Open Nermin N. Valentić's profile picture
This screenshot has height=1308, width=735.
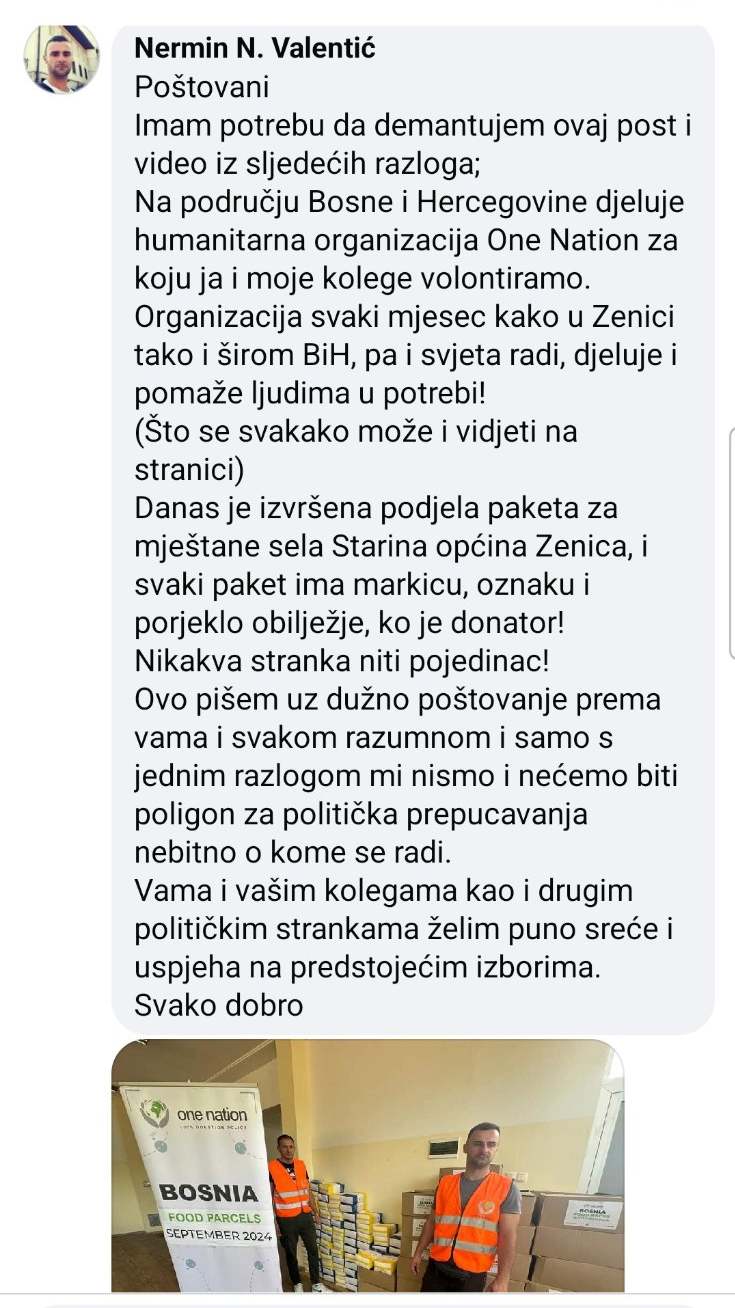61,58
